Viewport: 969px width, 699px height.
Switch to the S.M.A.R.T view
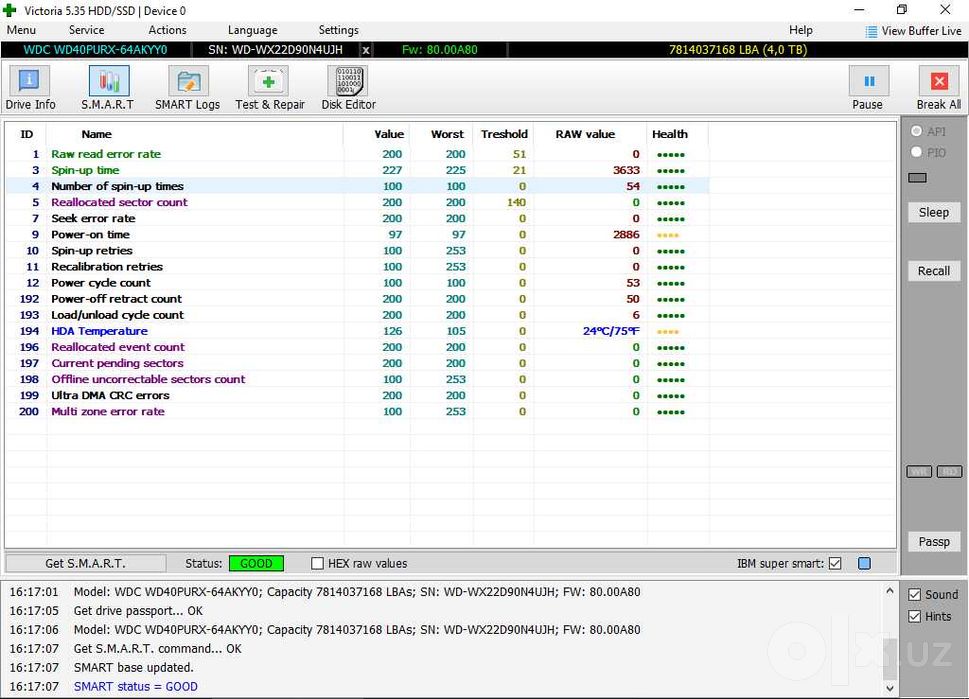click(x=108, y=89)
